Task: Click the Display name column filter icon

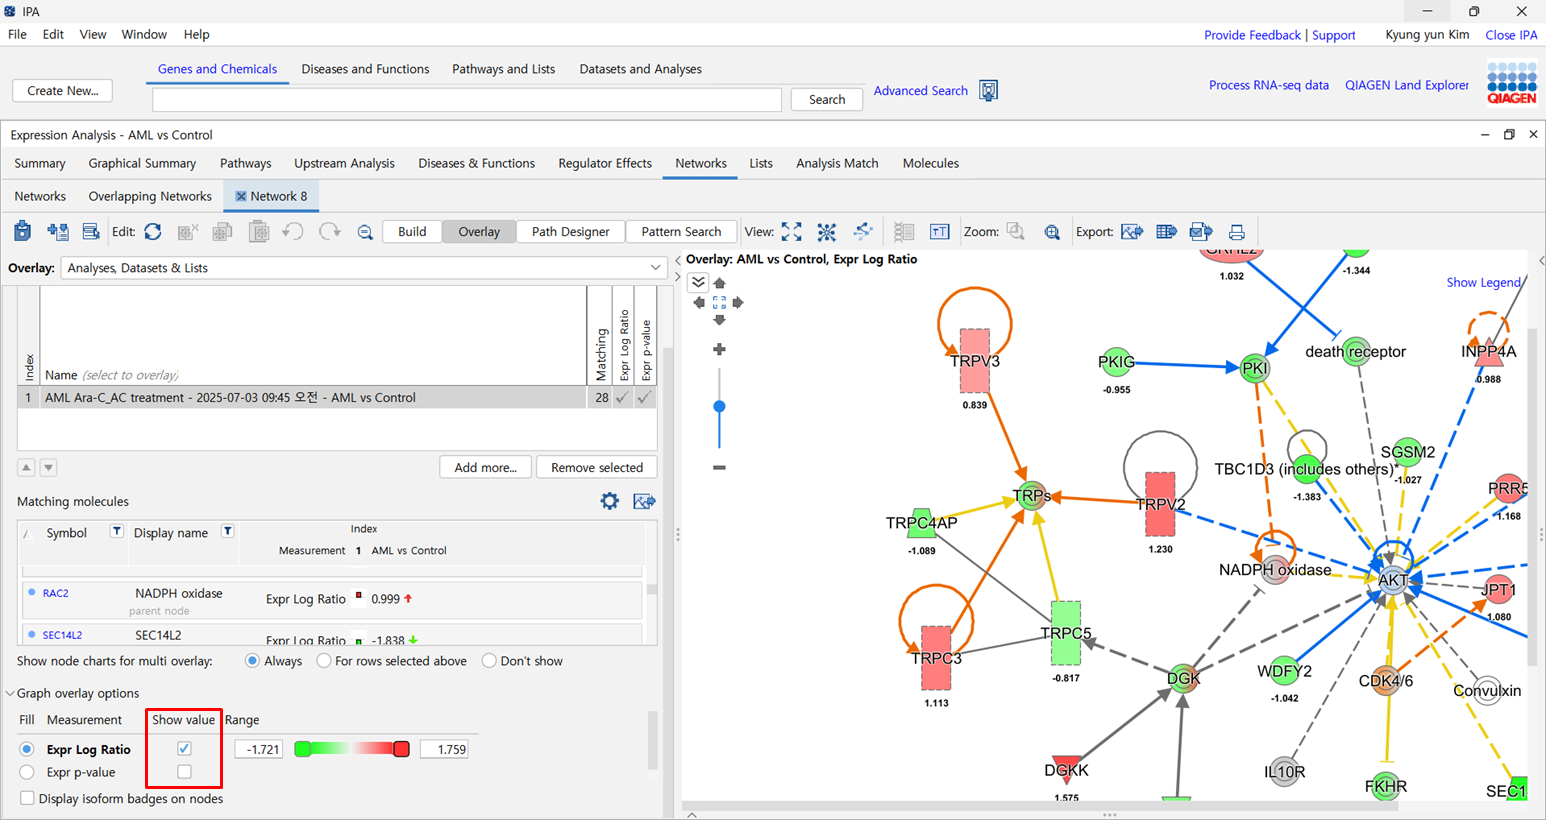Action: pyautogui.click(x=227, y=531)
